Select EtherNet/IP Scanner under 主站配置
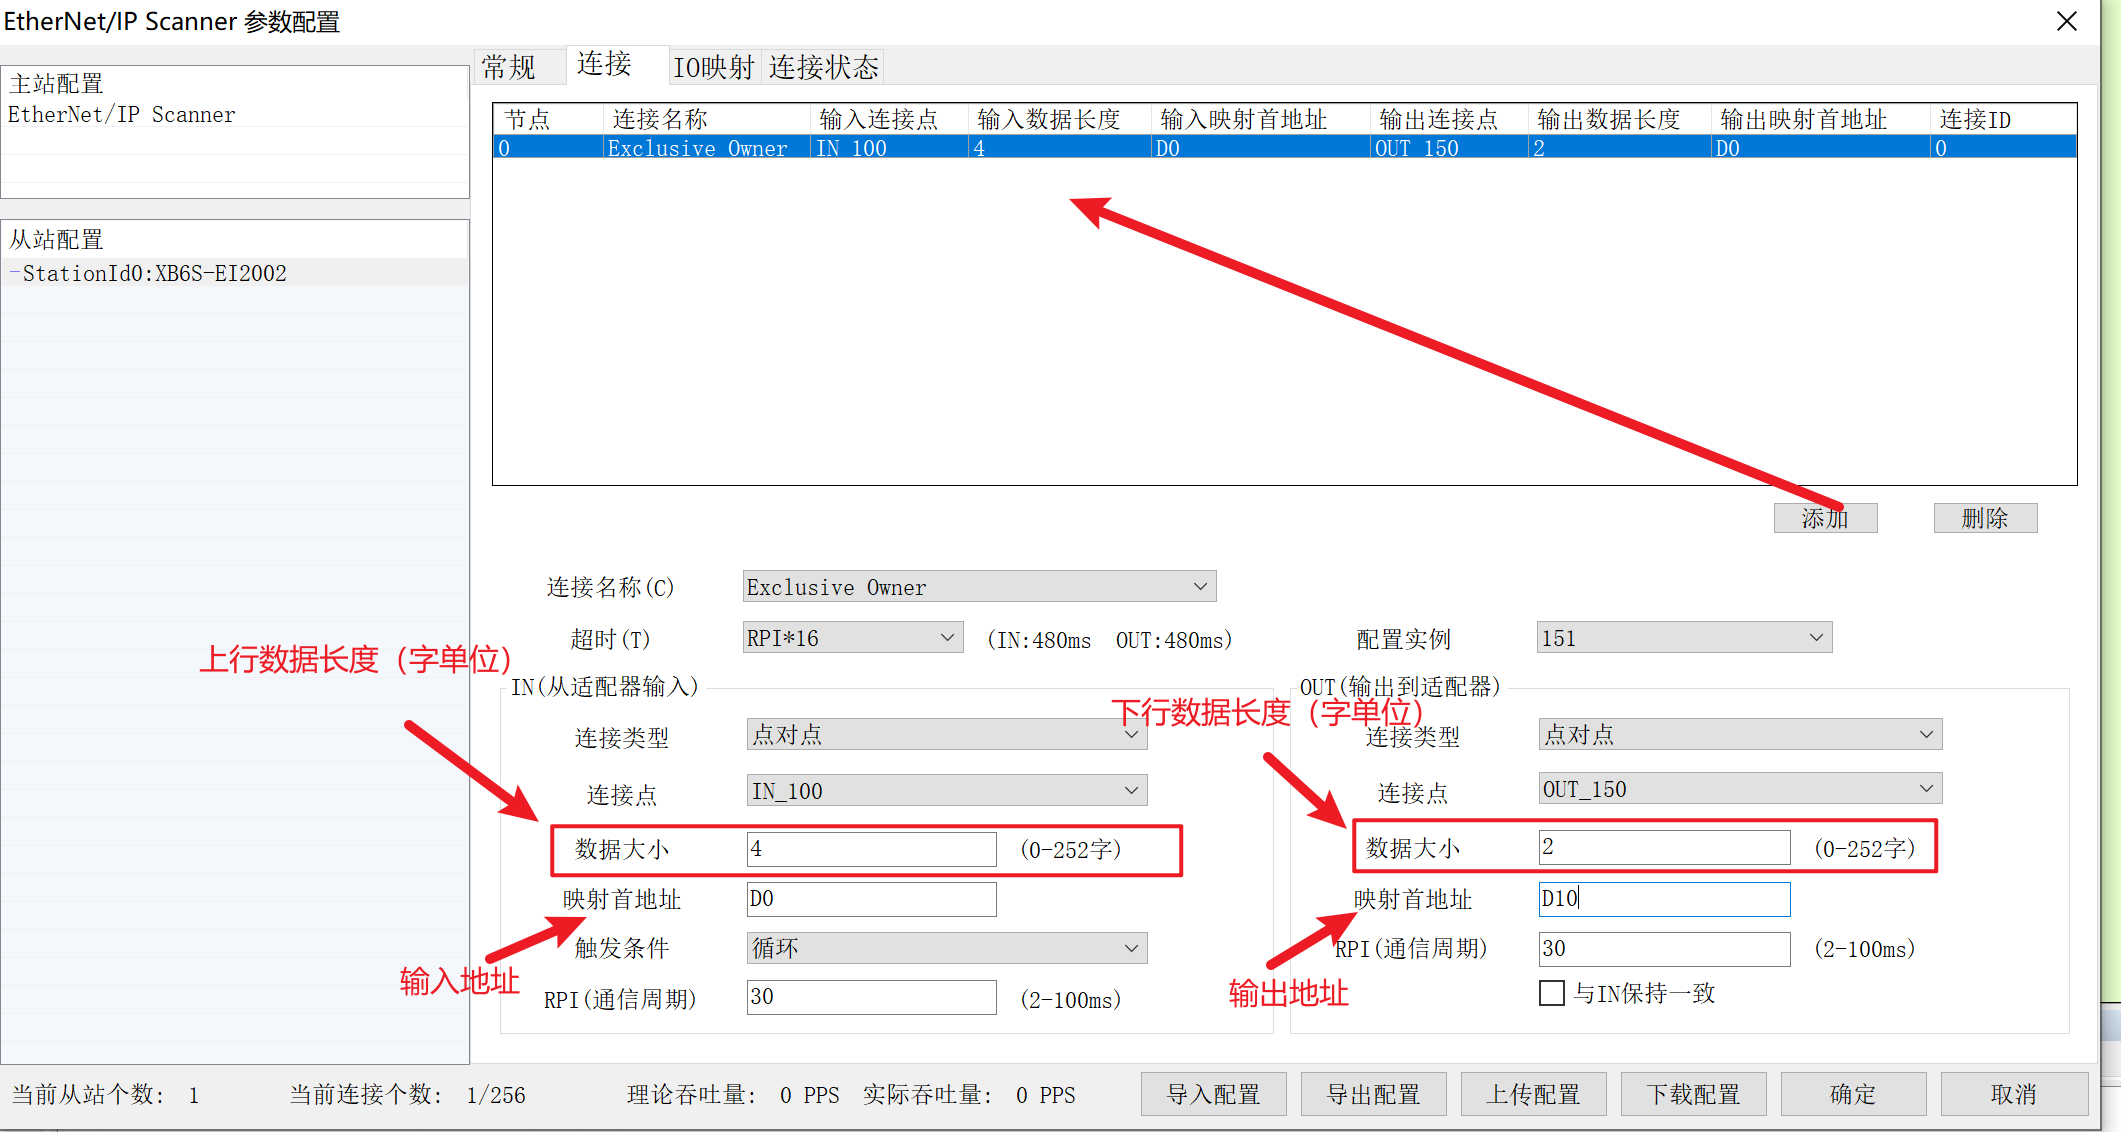Viewport: 2121px width, 1132px height. [x=122, y=115]
